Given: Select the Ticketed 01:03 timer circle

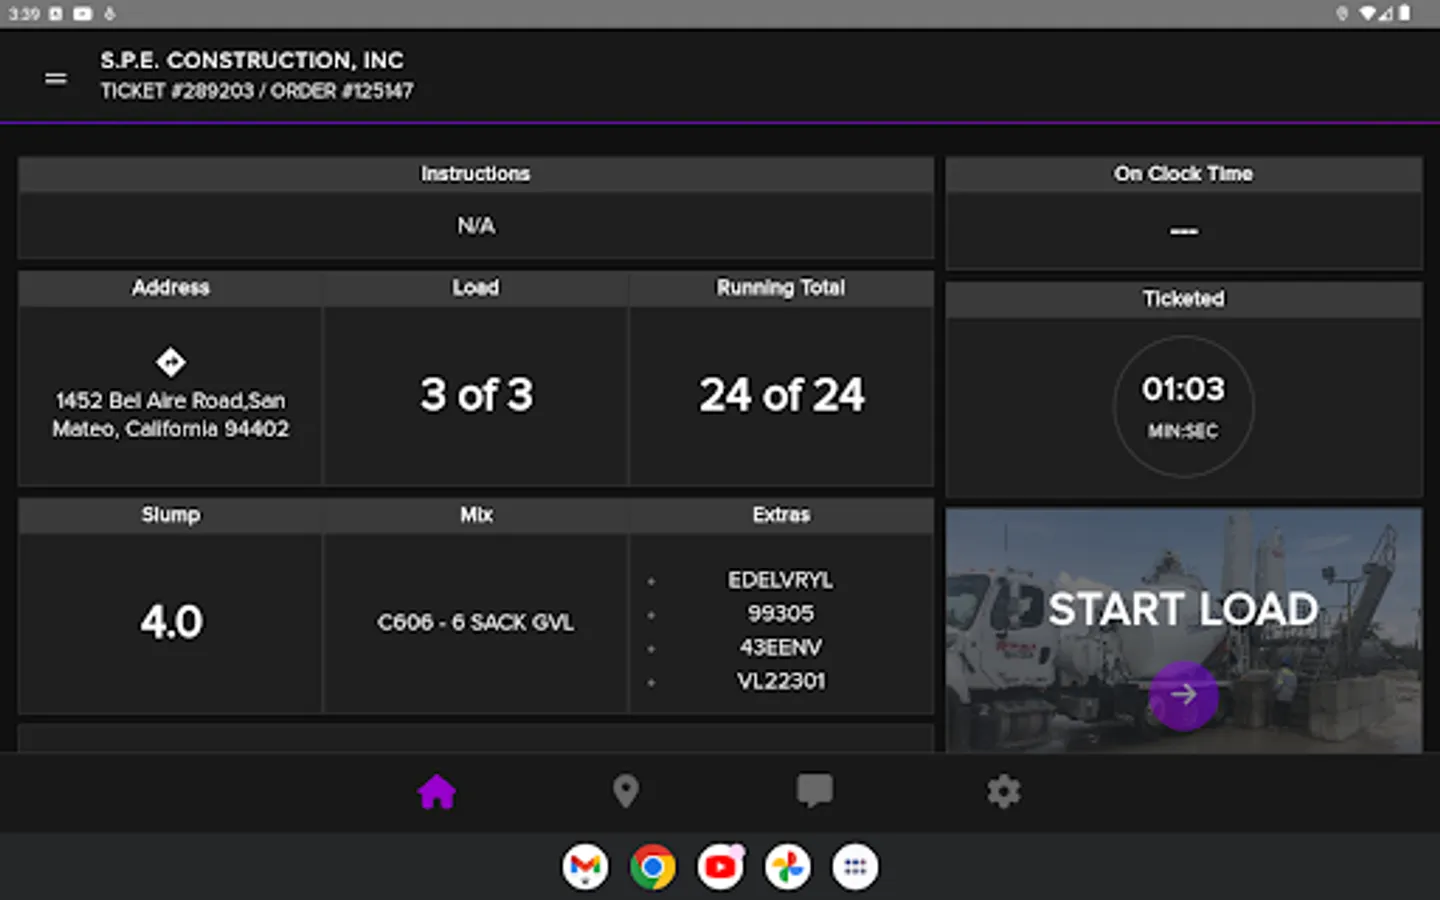Looking at the screenshot, I should pyautogui.click(x=1183, y=405).
